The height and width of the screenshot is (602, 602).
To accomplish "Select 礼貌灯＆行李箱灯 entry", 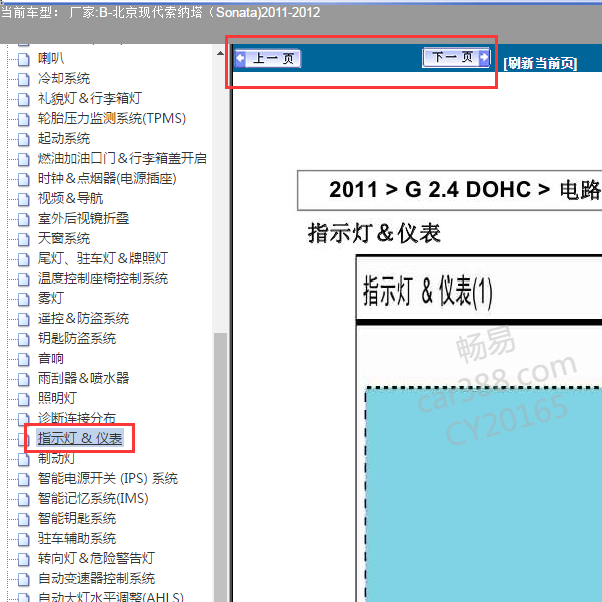I will 90,98.
